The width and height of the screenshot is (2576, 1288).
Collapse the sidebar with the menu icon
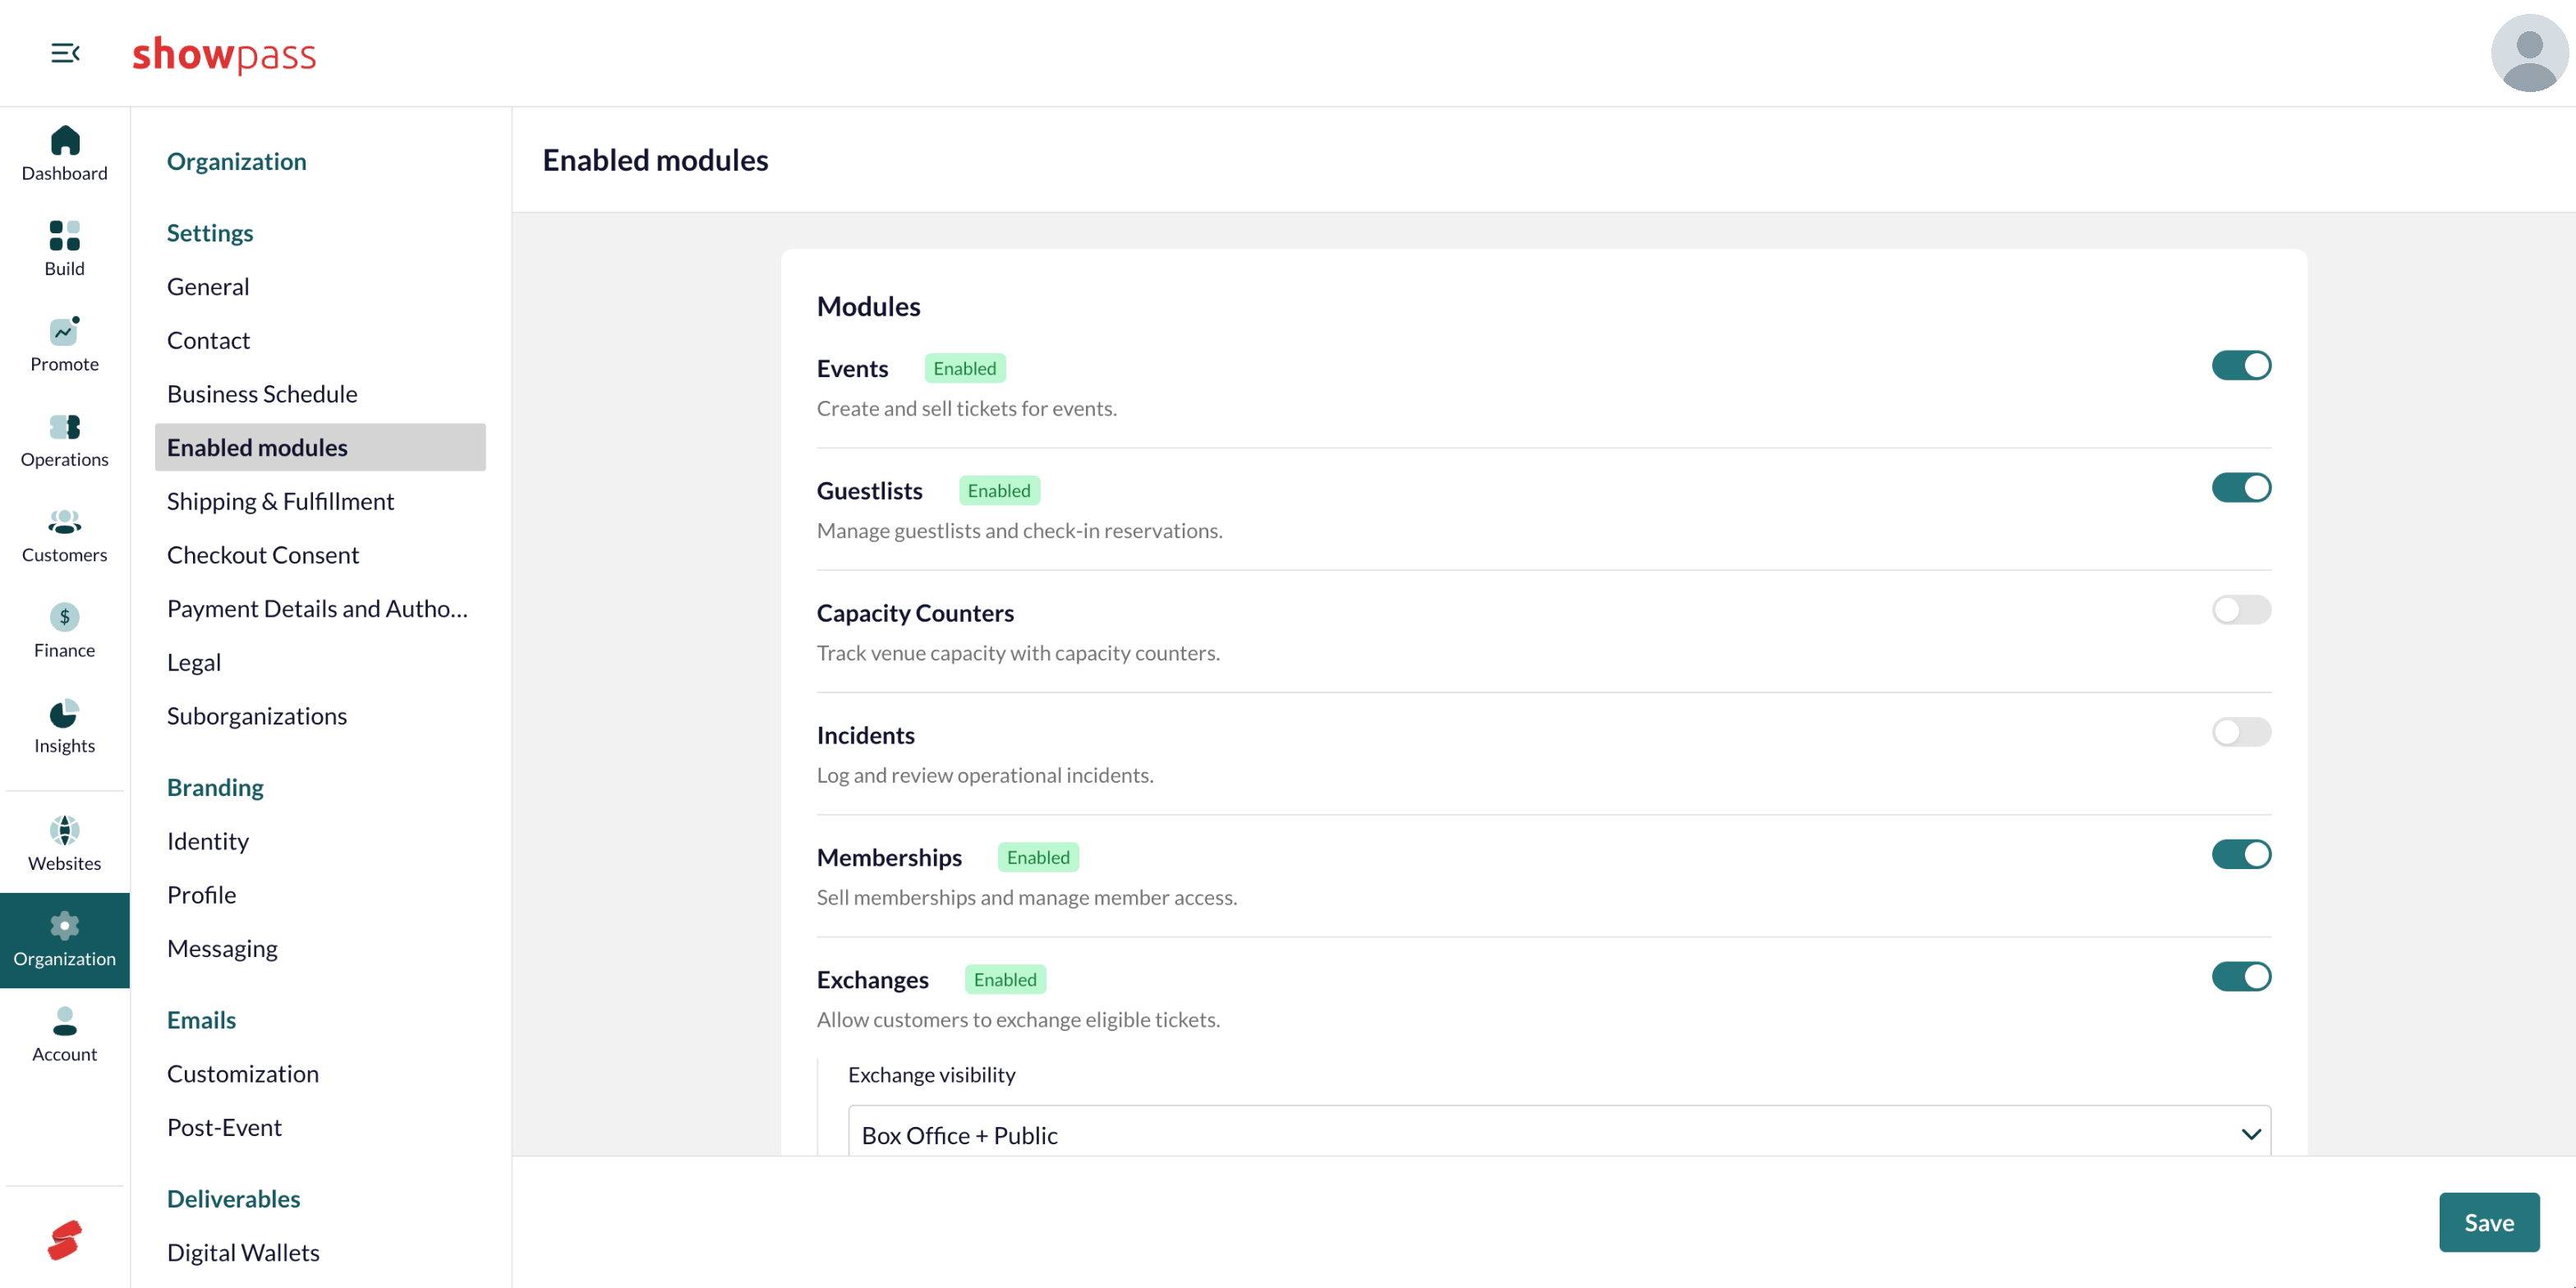65,53
